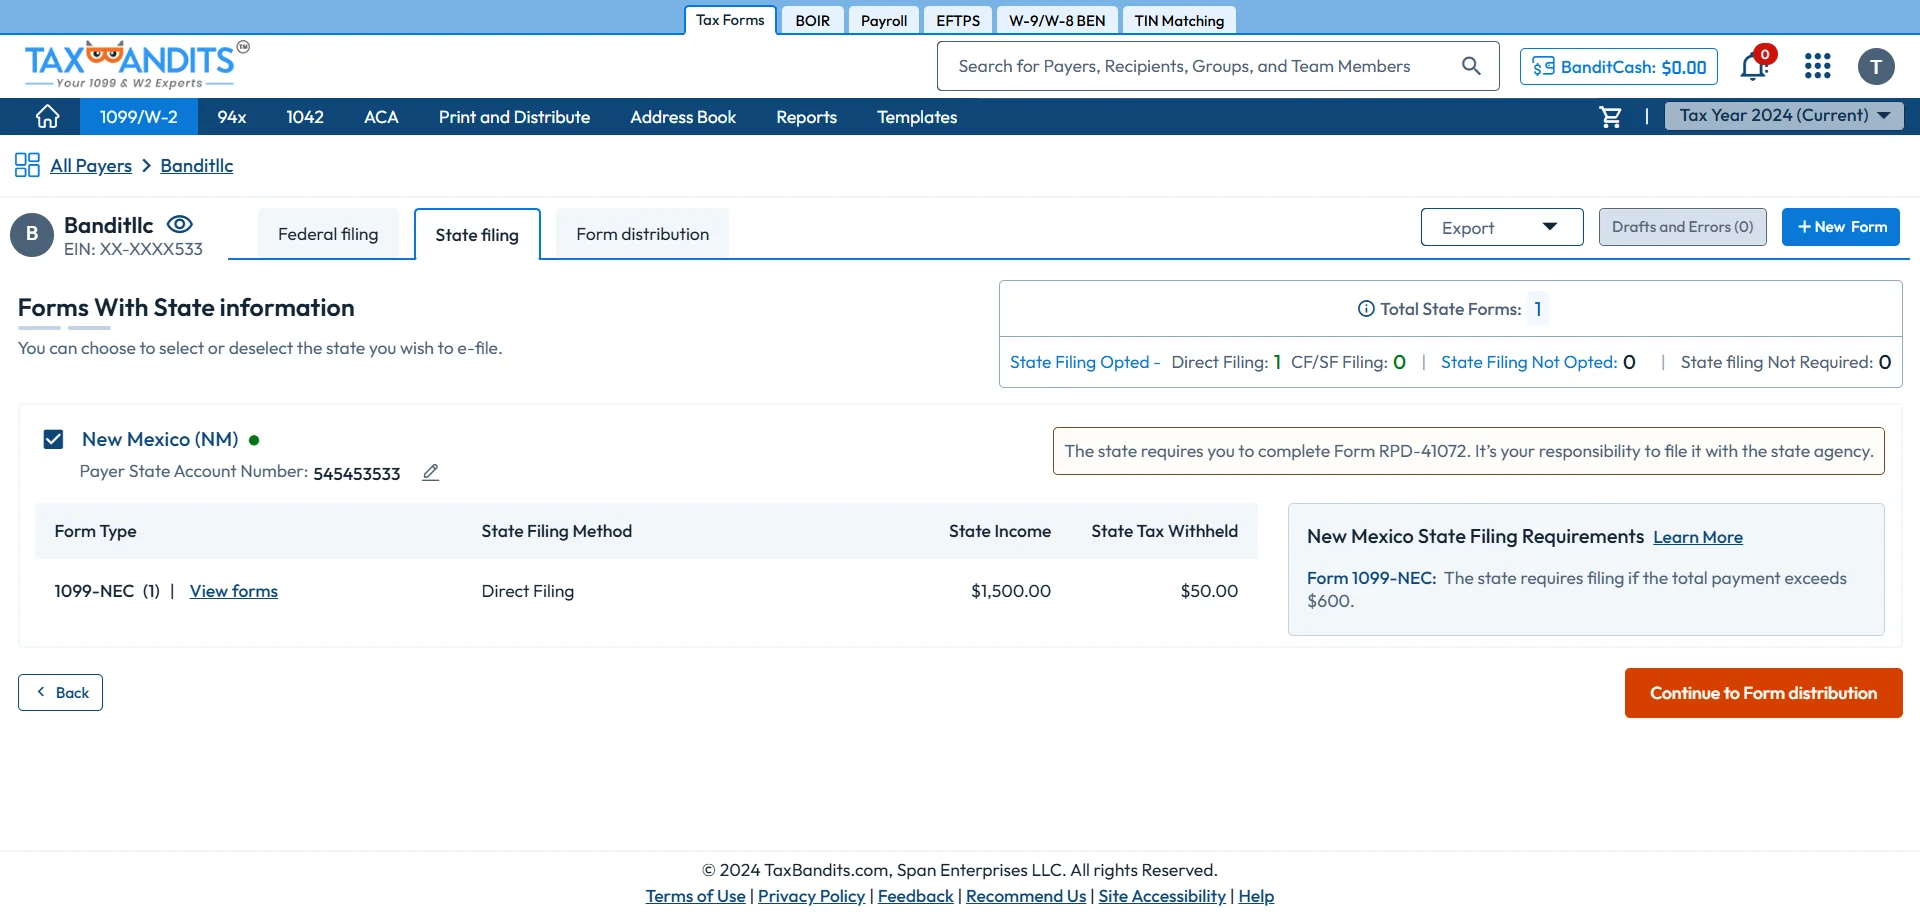Open the View forms link

click(234, 591)
